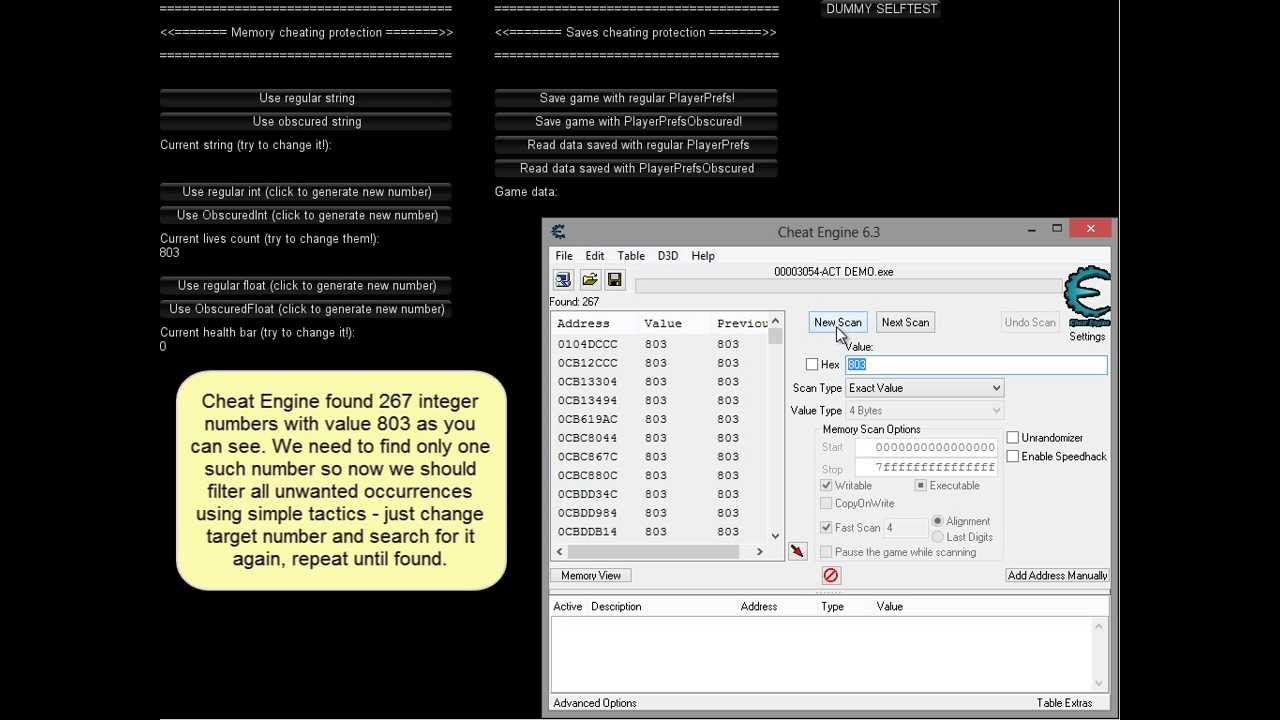Toggle the Executable checkbox

tap(921, 485)
